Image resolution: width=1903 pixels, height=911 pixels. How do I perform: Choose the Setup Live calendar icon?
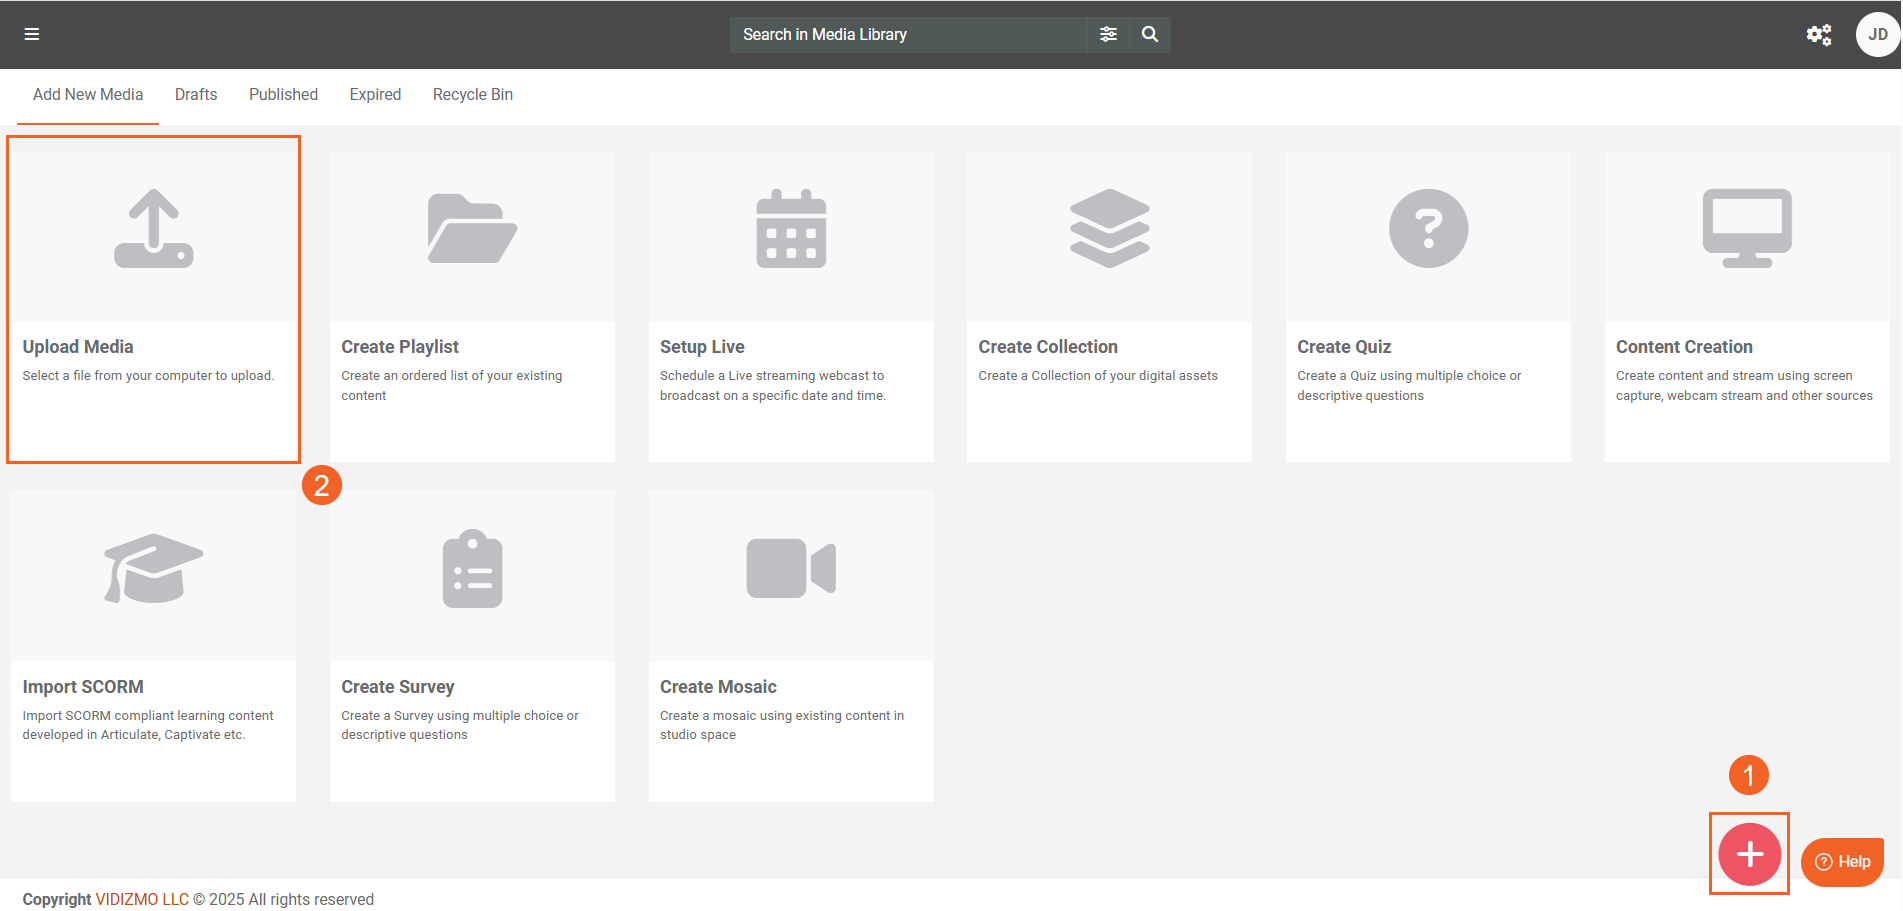coord(791,229)
